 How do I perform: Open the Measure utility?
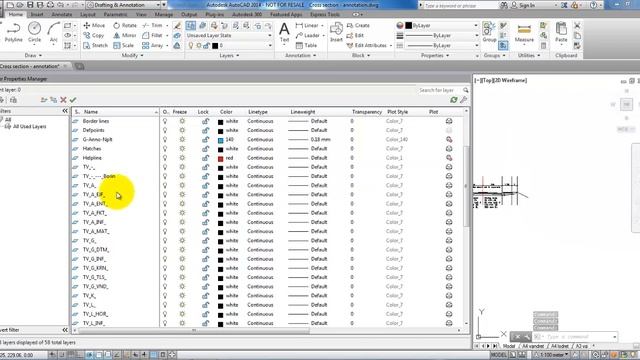(524, 33)
